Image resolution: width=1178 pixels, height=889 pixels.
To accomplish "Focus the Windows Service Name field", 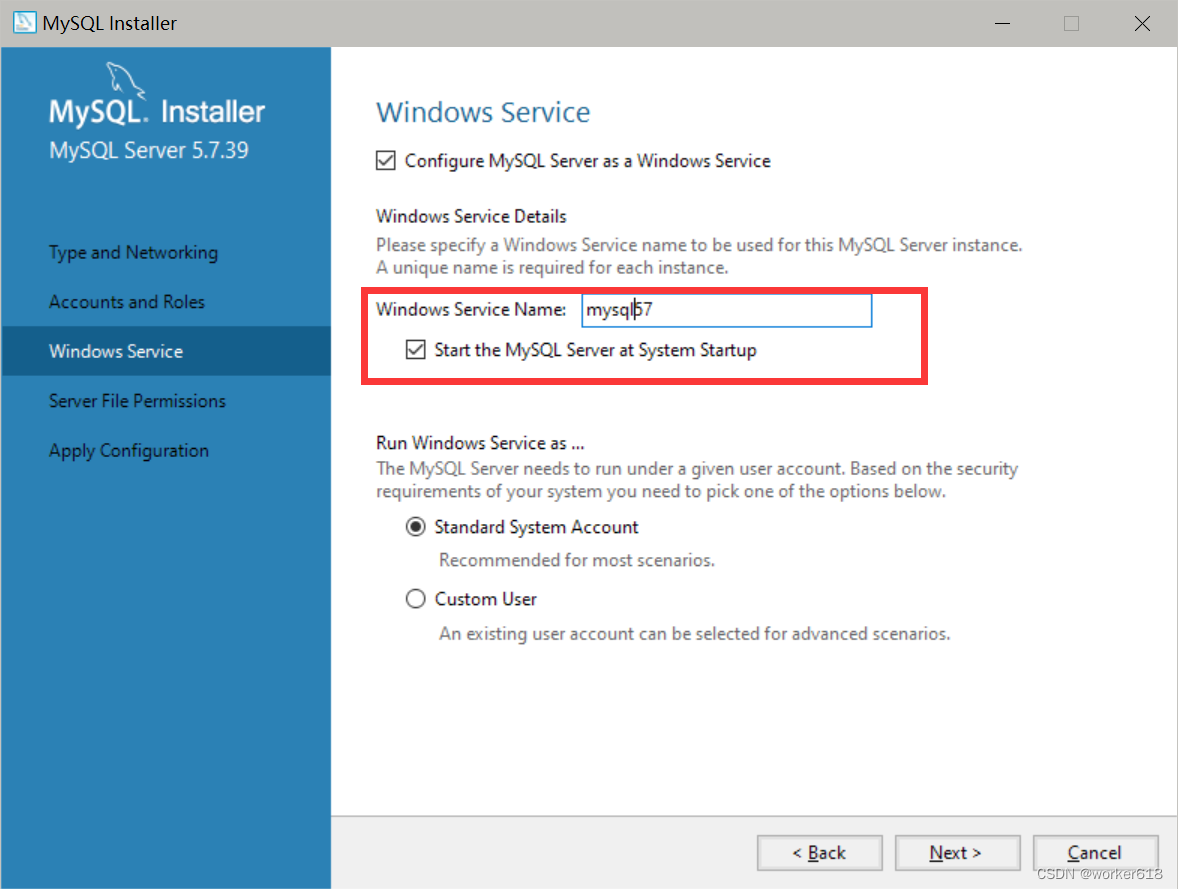I will coord(726,310).
